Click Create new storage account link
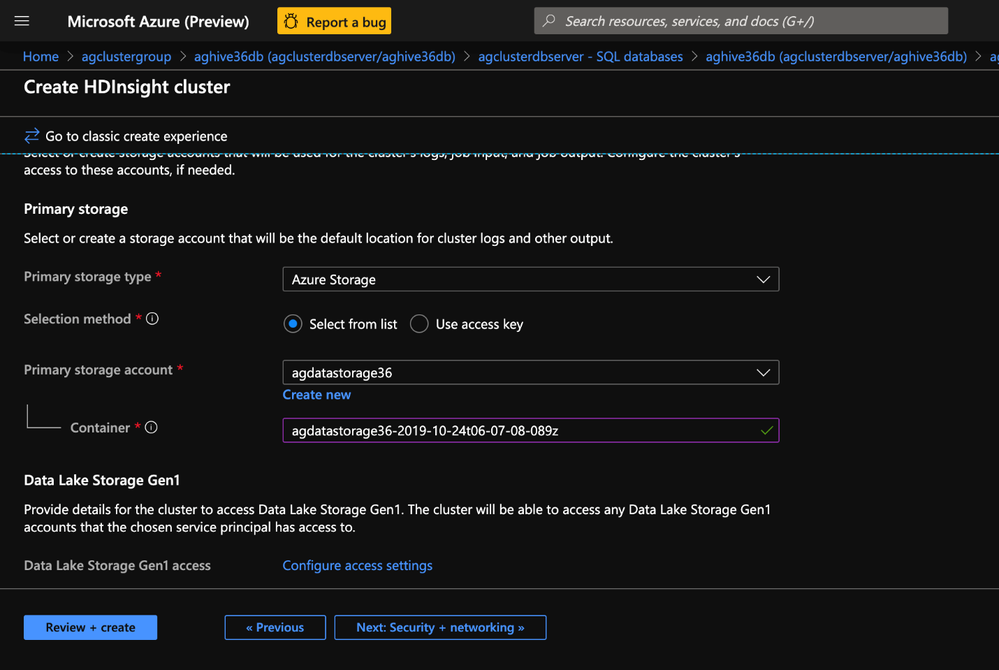The height and width of the screenshot is (670, 999). [x=317, y=395]
